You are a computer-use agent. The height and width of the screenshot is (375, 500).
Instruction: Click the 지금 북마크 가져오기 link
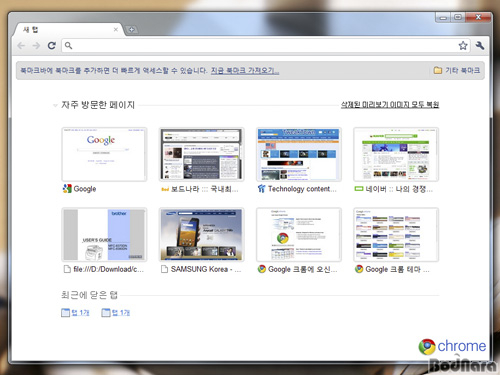pos(245,71)
